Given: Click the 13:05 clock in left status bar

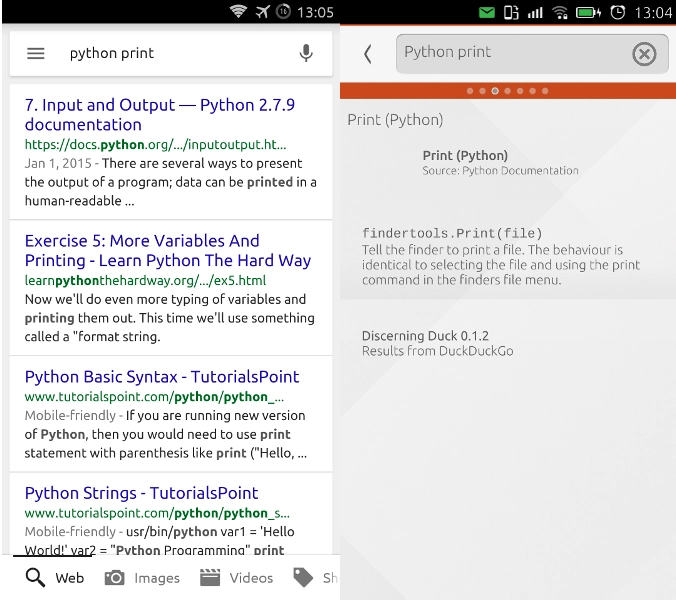Looking at the screenshot, I should click(315, 12).
